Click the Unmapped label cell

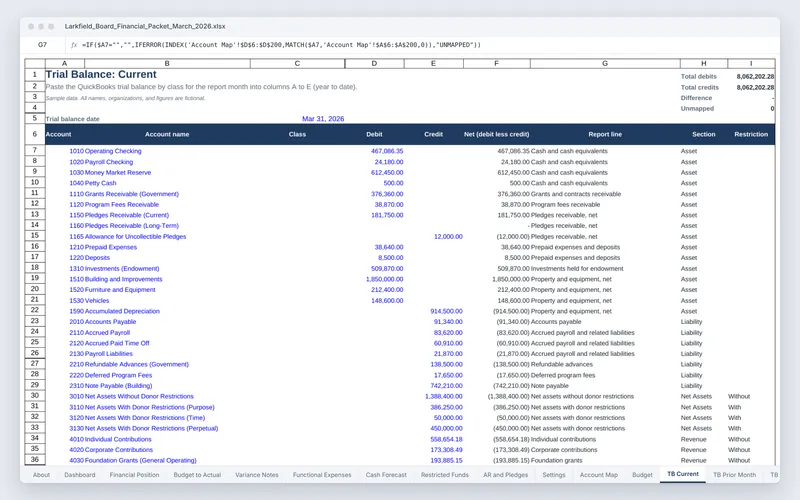[697, 109]
